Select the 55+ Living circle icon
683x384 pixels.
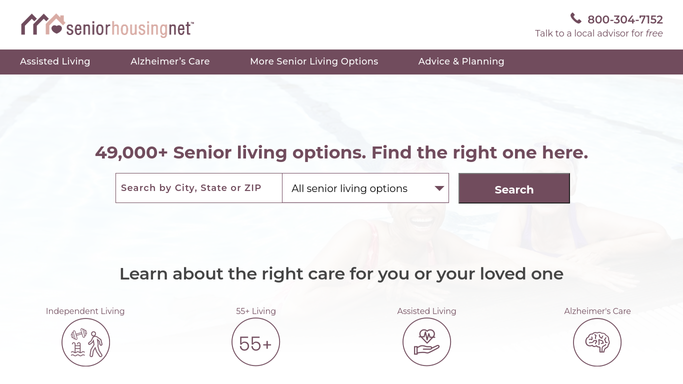[x=256, y=342]
